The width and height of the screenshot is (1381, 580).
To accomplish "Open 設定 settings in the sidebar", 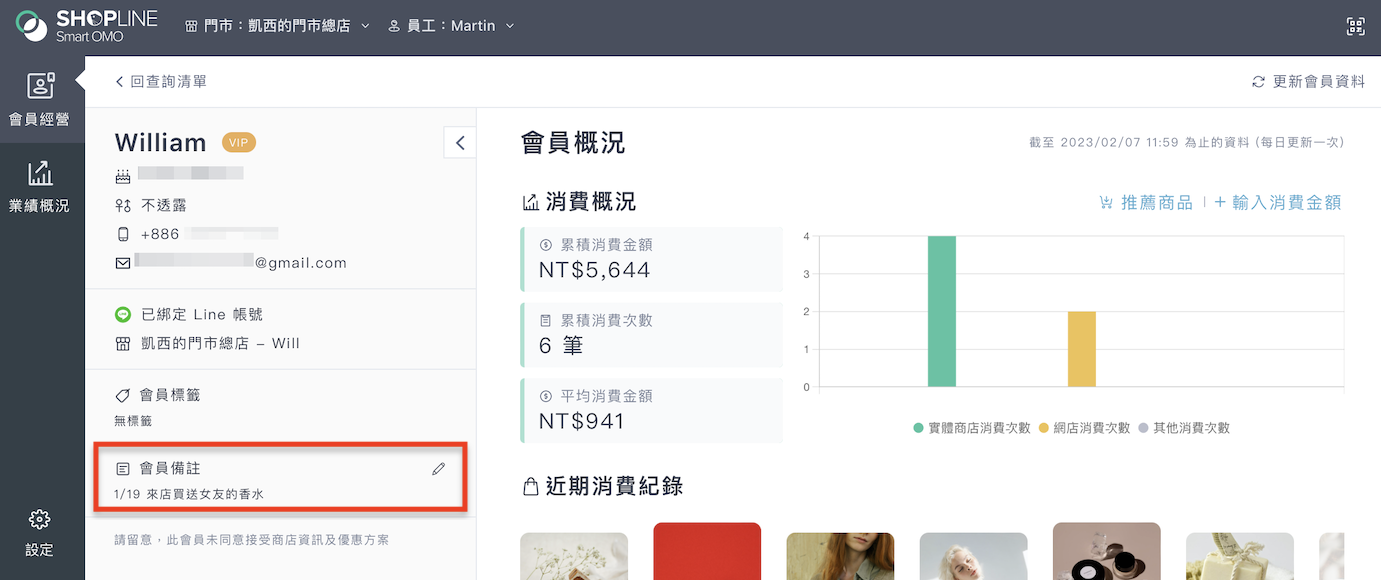I will point(40,532).
